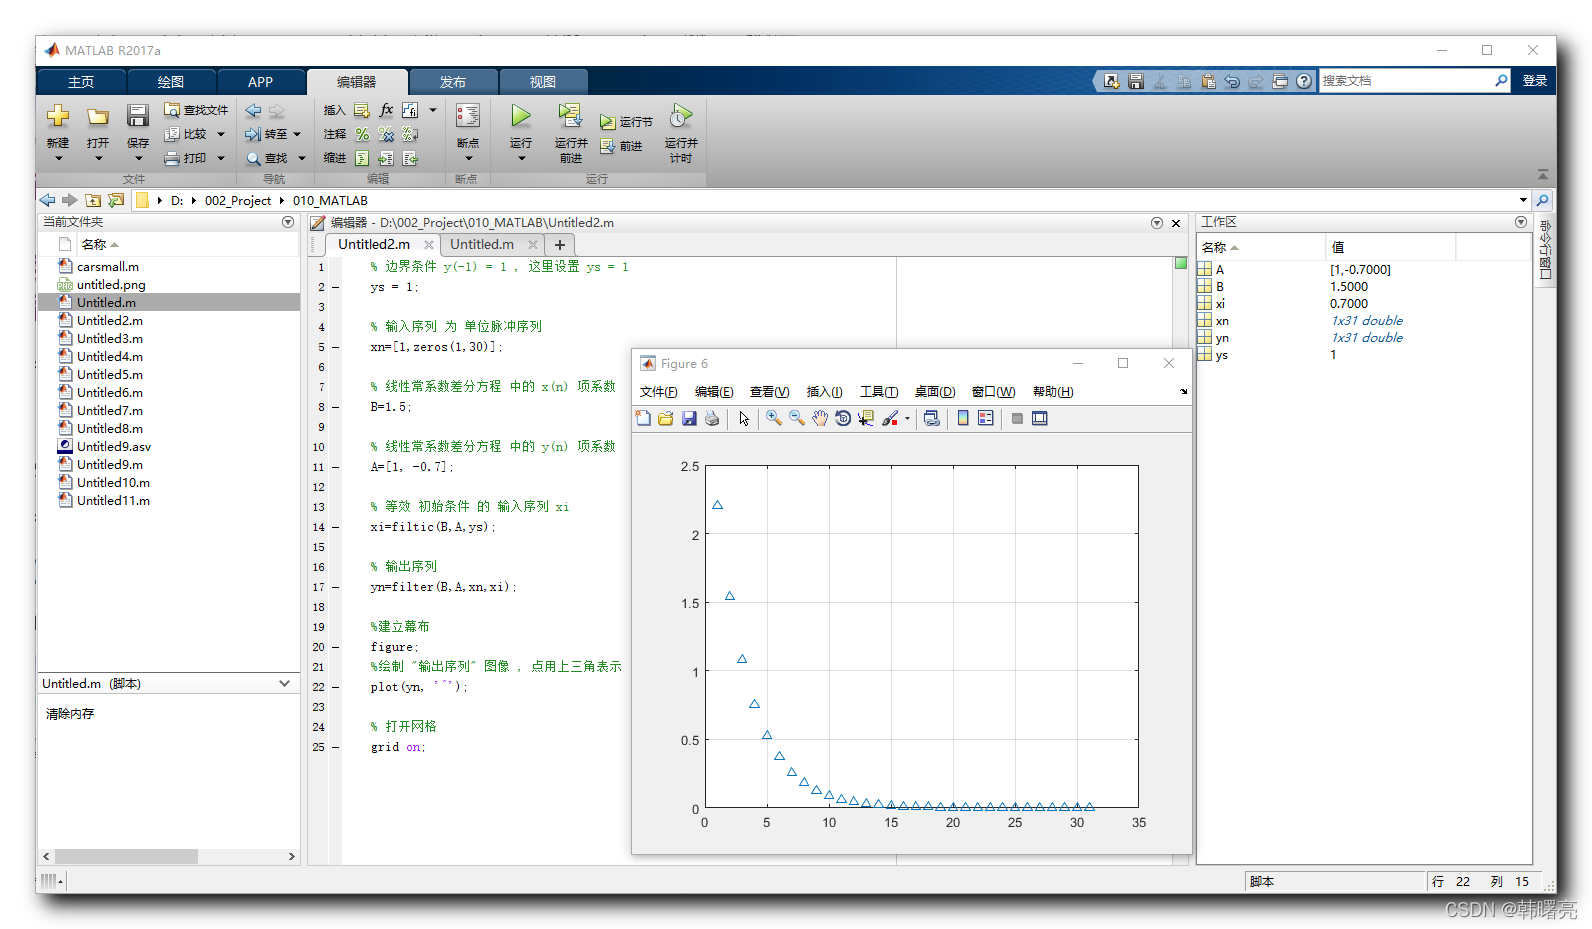Click Edit Plot arrow pointer in Figure 6
Screen dimensions: 1592x929
coord(744,419)
